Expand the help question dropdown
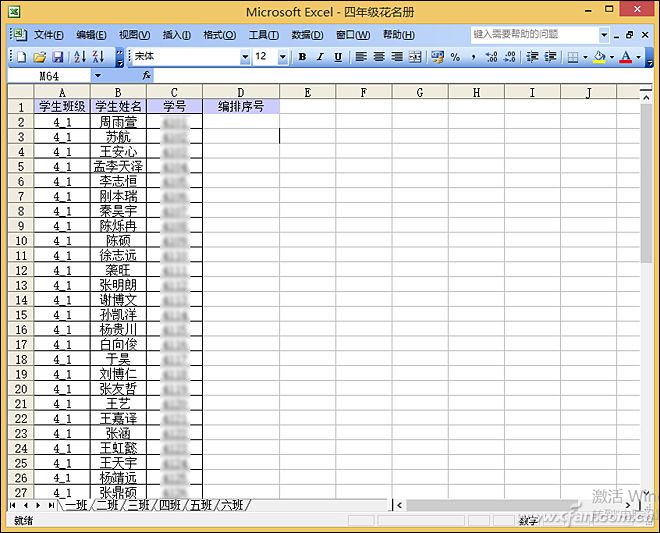This screenshot has width=660, height=533. pyautogui.click(x=604, y=35)
